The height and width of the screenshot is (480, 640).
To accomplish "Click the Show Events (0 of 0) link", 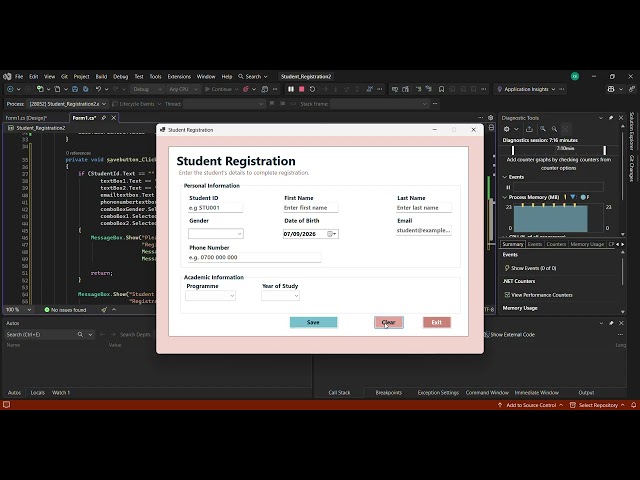I will [x=533, y=268].
